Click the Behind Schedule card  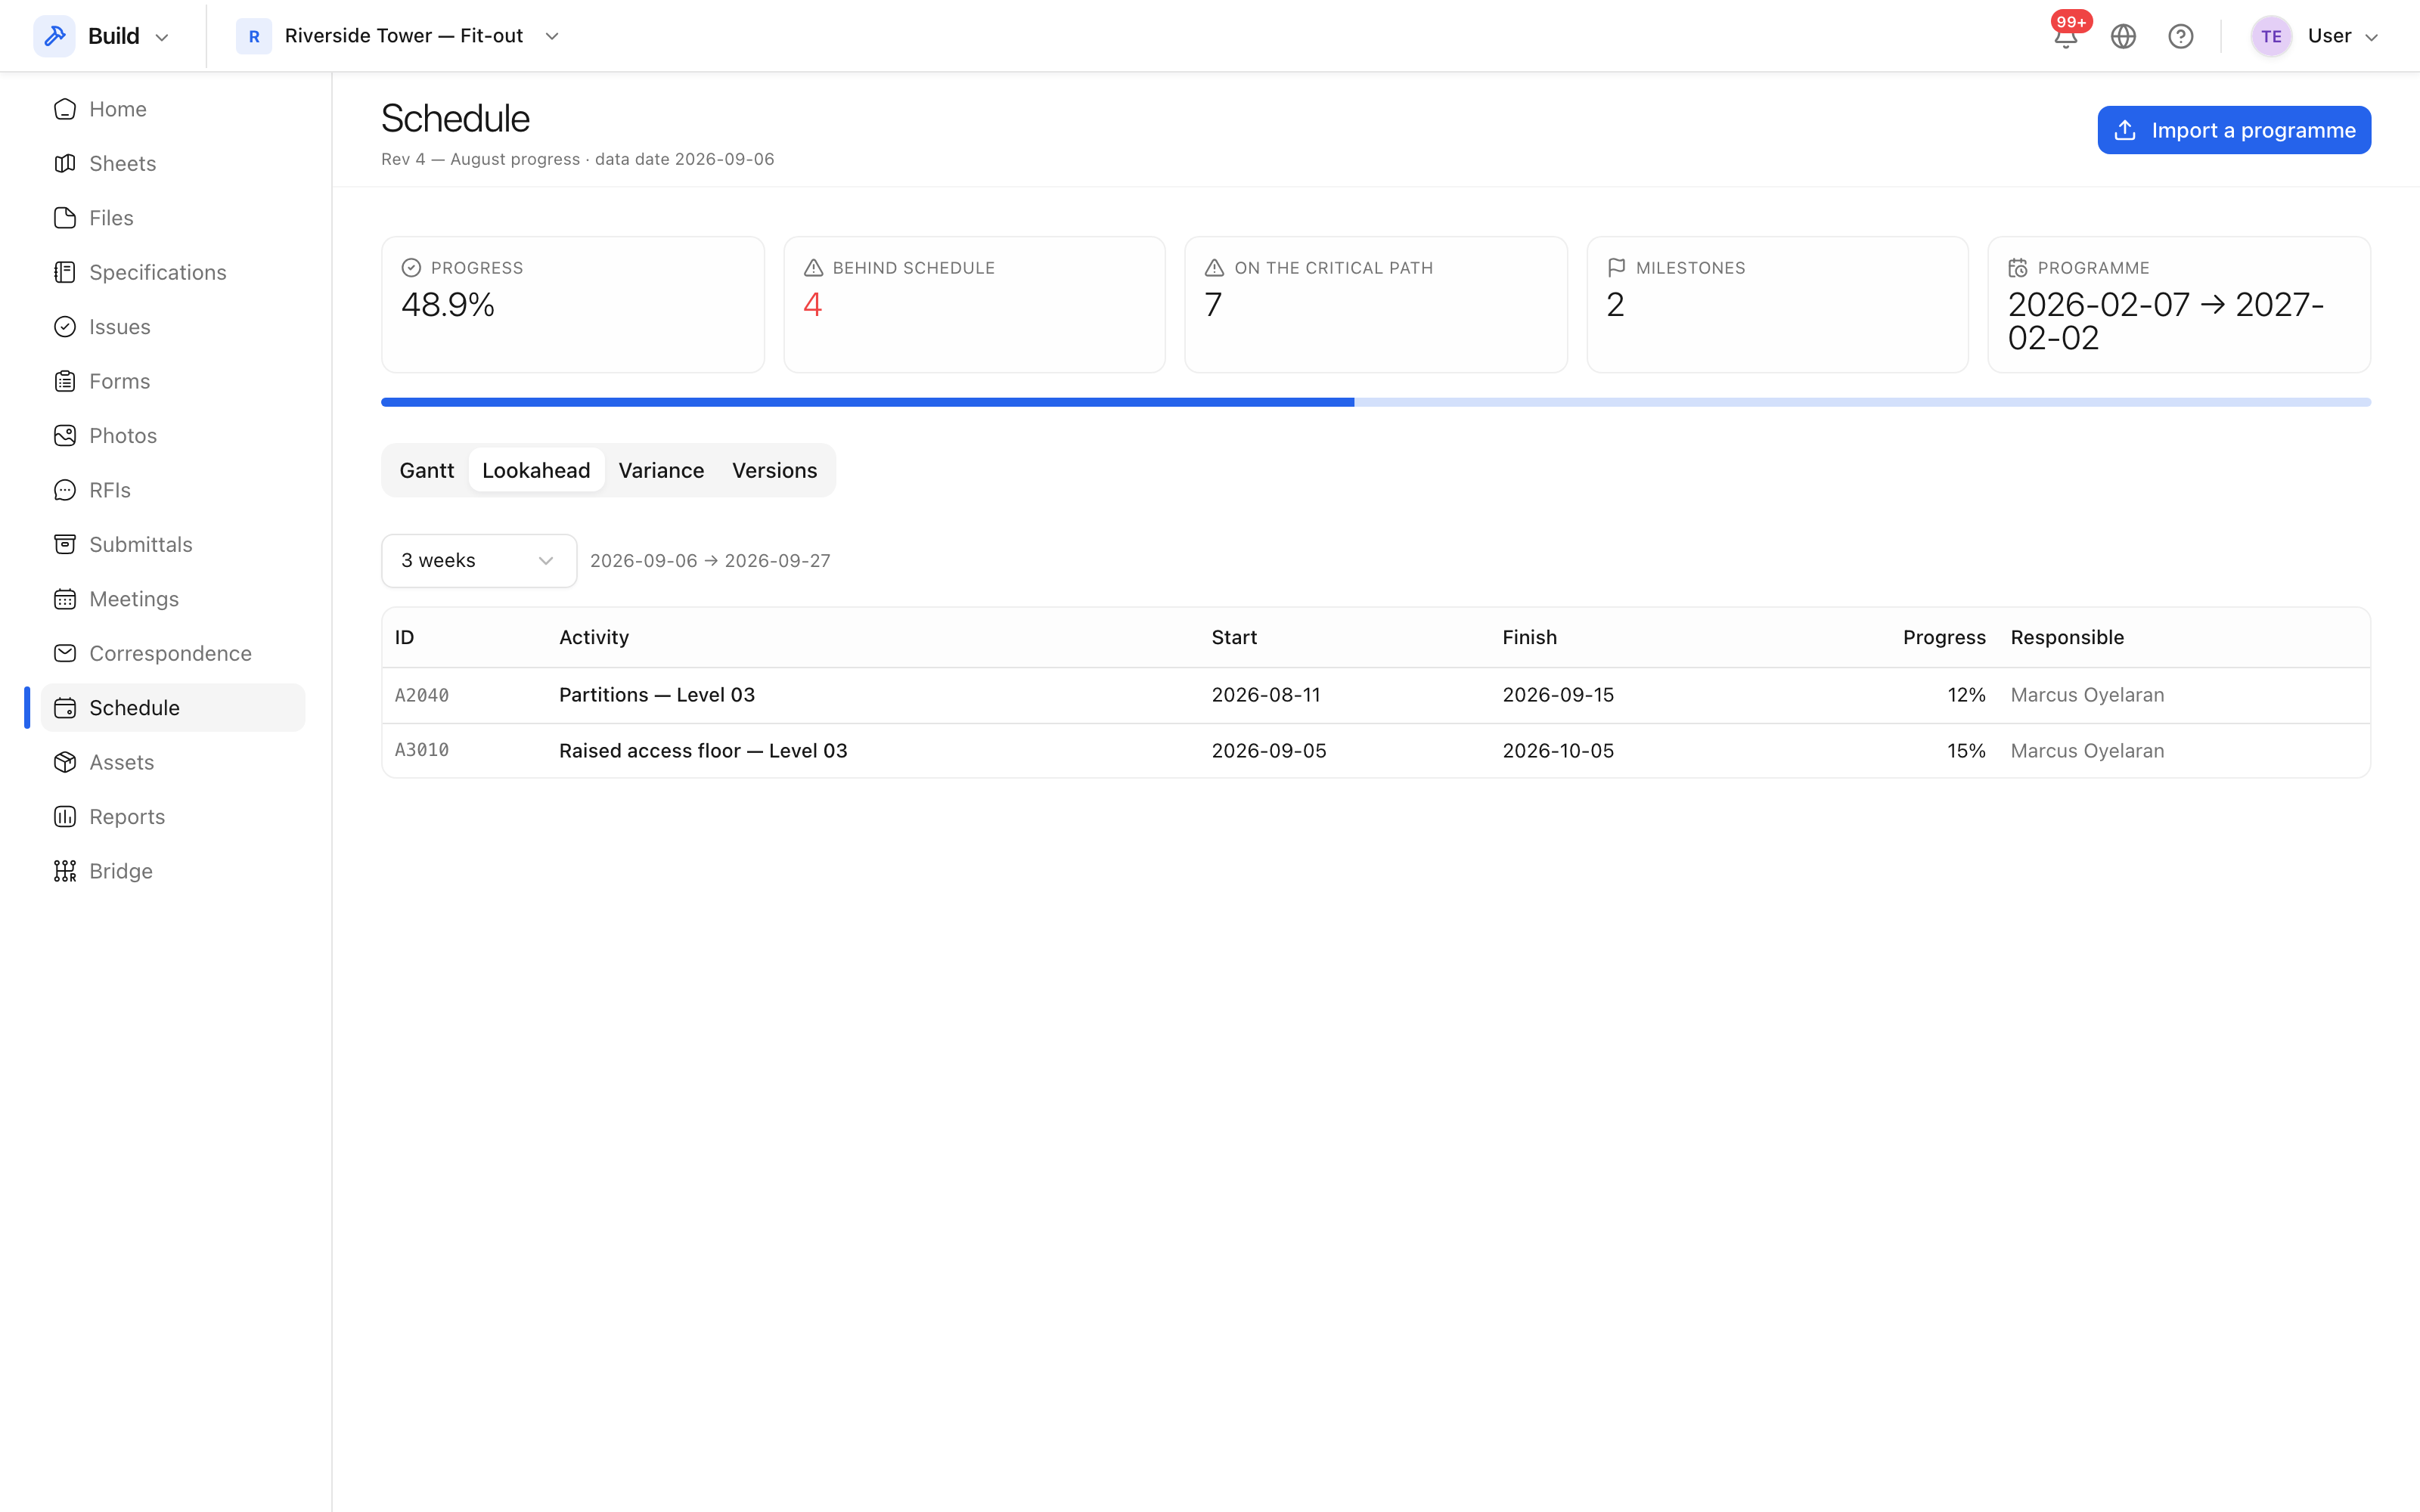point(974,305)
